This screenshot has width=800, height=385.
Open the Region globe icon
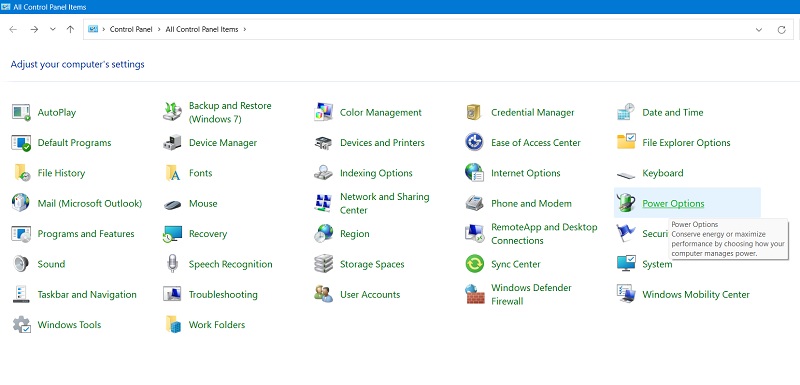(x=323, y=234)
